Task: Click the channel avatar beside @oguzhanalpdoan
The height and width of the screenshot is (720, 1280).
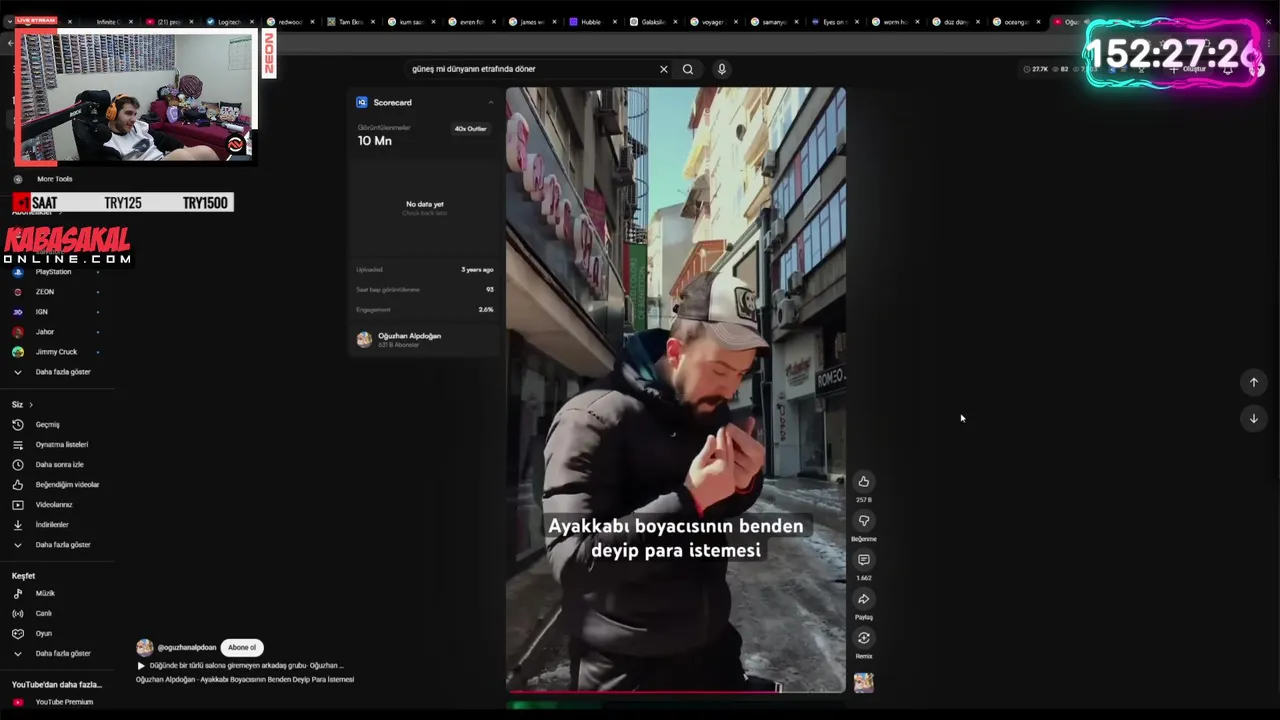Action: coord(145,647)
